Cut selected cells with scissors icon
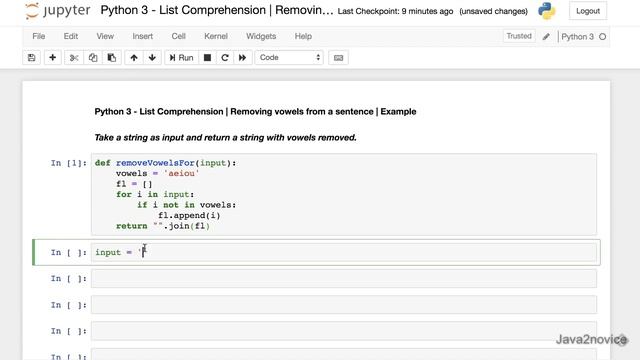Screen dimensions: 640x360 coord(74,58)
